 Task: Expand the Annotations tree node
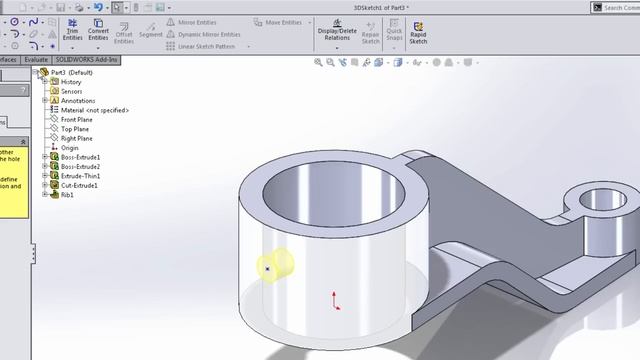point(45,100)
